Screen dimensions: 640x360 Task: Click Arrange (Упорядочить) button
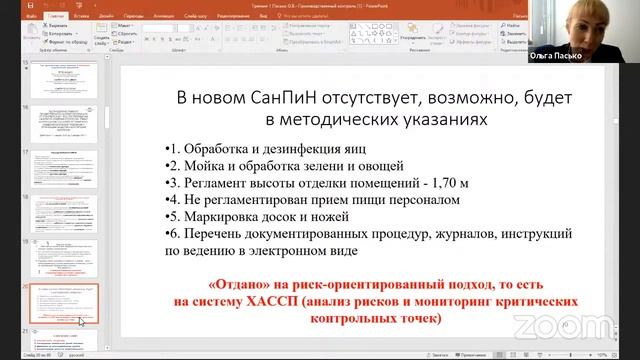click(413, 33)
